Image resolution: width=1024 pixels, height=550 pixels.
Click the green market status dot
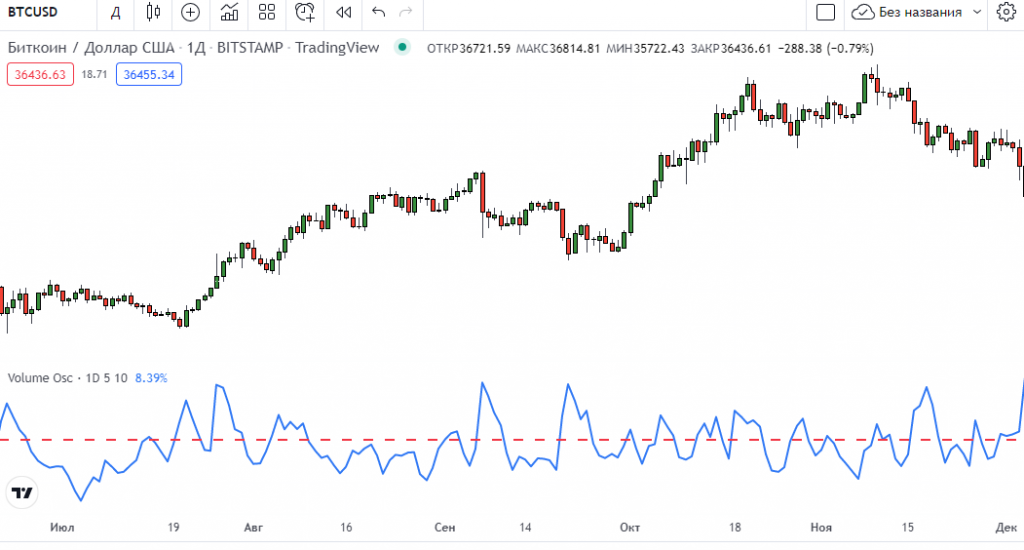tap(402, 47)
